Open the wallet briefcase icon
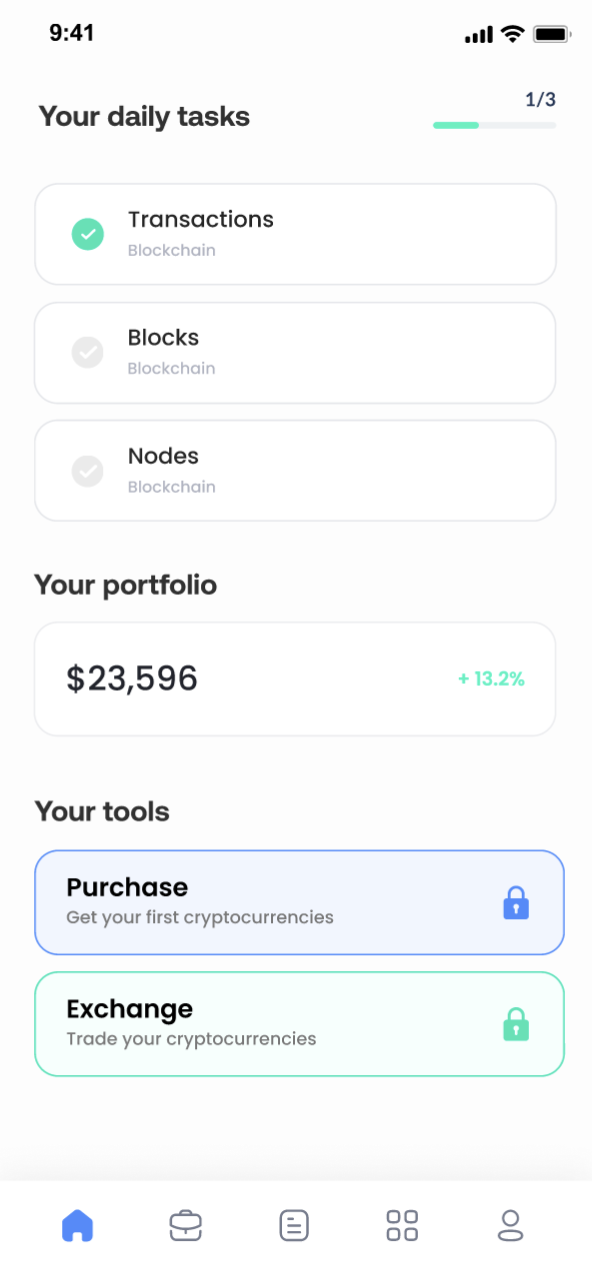Screen dimensions: 592x1288 pos(185,1224)
